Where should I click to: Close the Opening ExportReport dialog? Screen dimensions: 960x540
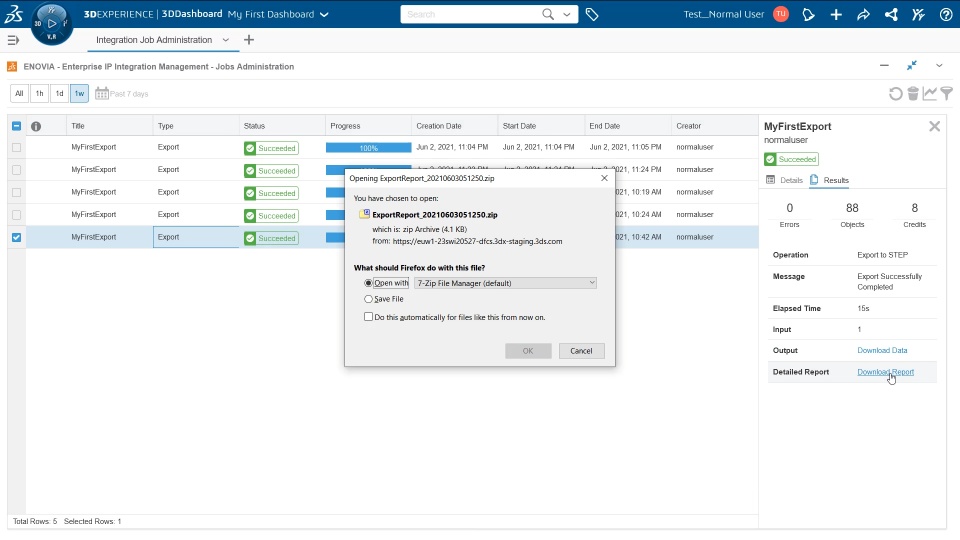coord(604,178)
